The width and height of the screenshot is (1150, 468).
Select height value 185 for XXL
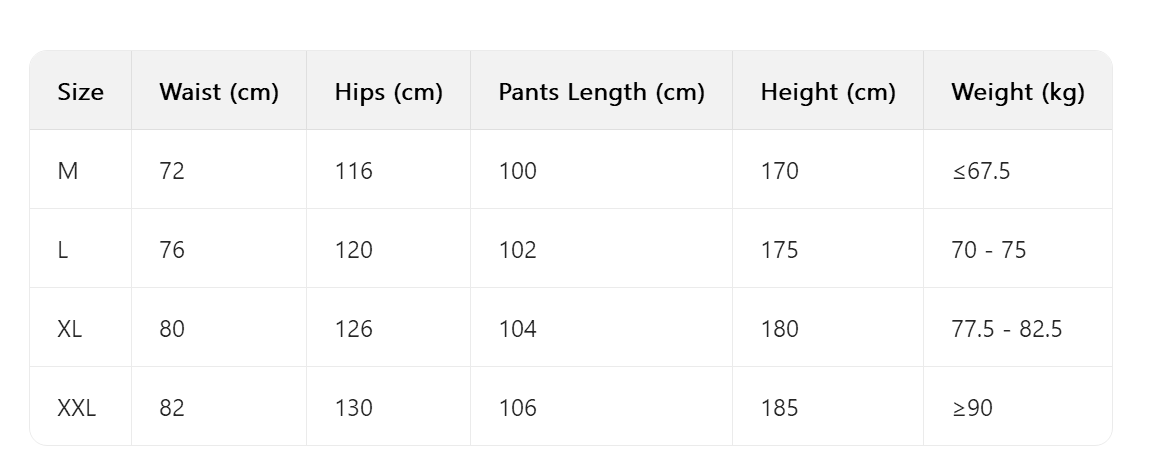779,407
